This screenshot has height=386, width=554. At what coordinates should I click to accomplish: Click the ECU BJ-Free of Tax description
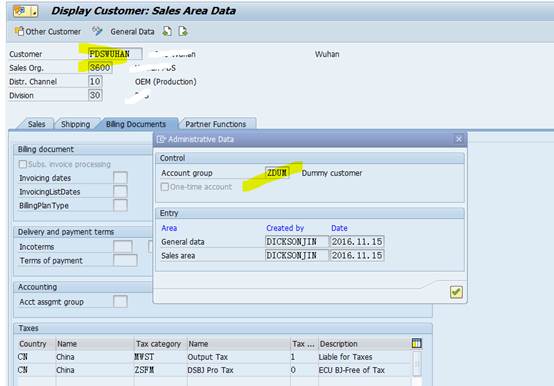pyautogui.click(x=365, y=370)
